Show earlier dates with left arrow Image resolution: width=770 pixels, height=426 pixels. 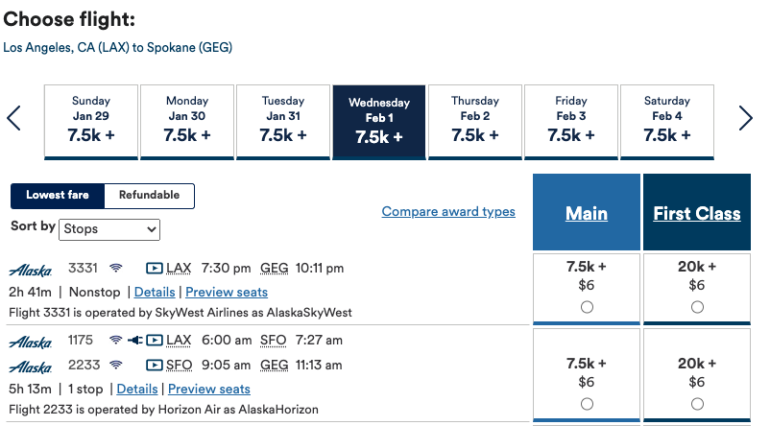(x=14, y=119)
